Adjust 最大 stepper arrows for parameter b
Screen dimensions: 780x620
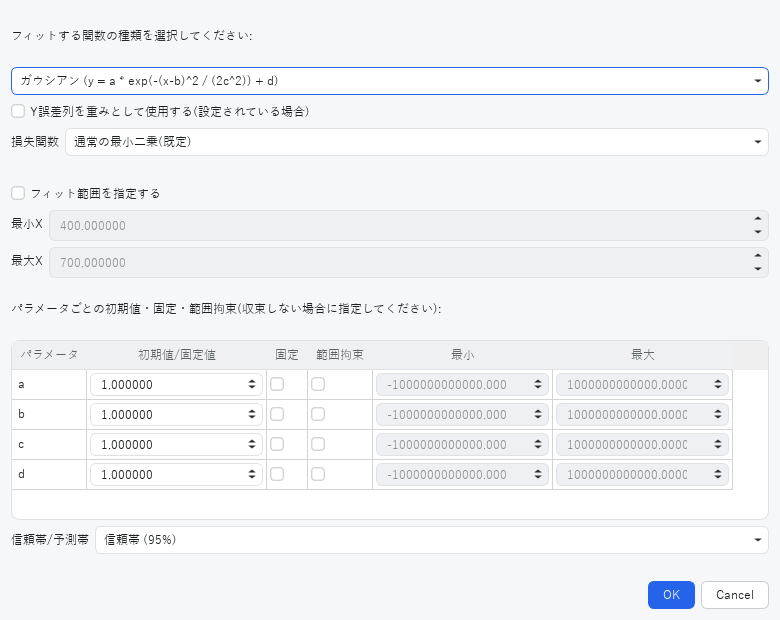718,414
